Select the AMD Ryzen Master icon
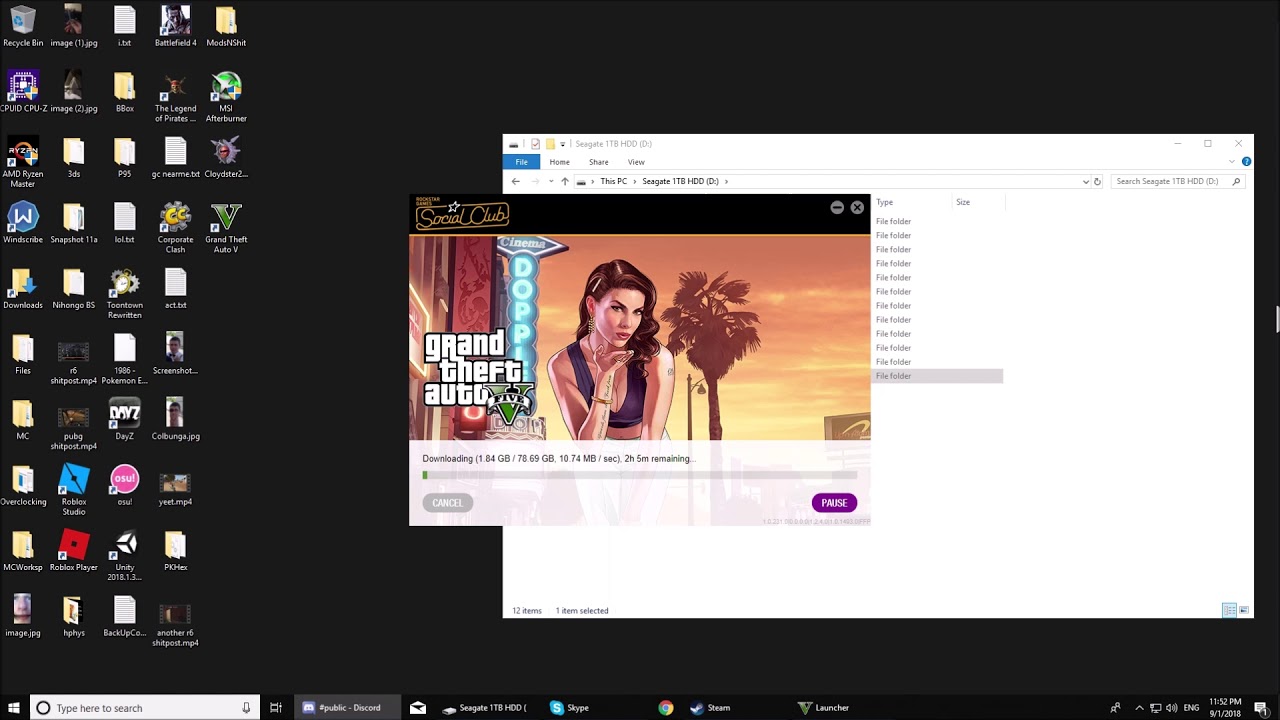Image resolution: width=1280 pixels, height=720 pixels. coord(22,163)
